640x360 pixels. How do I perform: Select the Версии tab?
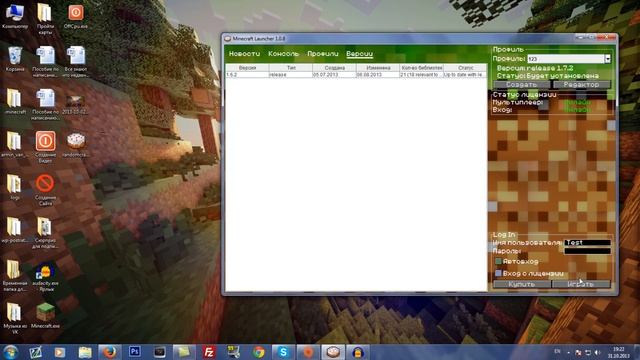pyautogui.click(x=360, y=54)
